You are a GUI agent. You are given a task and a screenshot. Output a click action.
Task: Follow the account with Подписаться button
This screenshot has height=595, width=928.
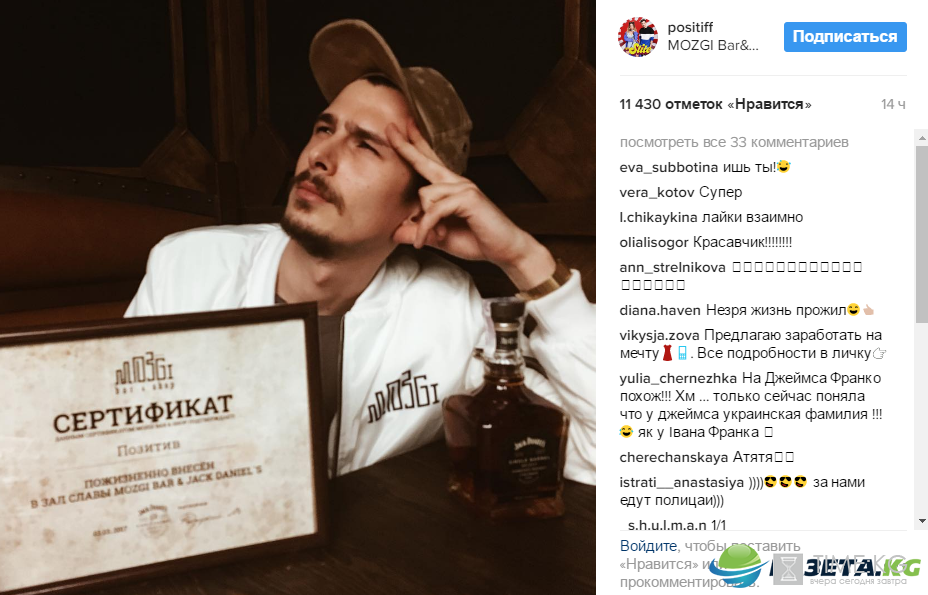tap(845, 37)
